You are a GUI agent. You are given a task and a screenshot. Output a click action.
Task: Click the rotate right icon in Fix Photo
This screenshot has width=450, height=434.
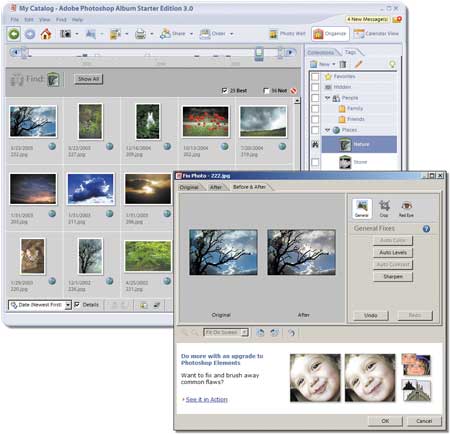point(274,332)
